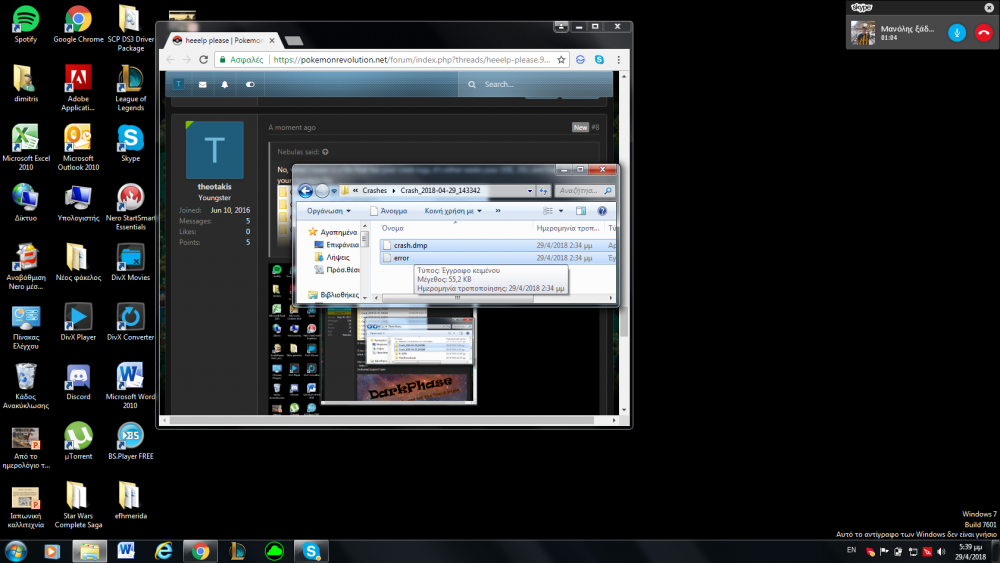The image size is (1000, 563).
Task: Click the Άνοιγμα button in Explorer
Action: tap(388, 211)
